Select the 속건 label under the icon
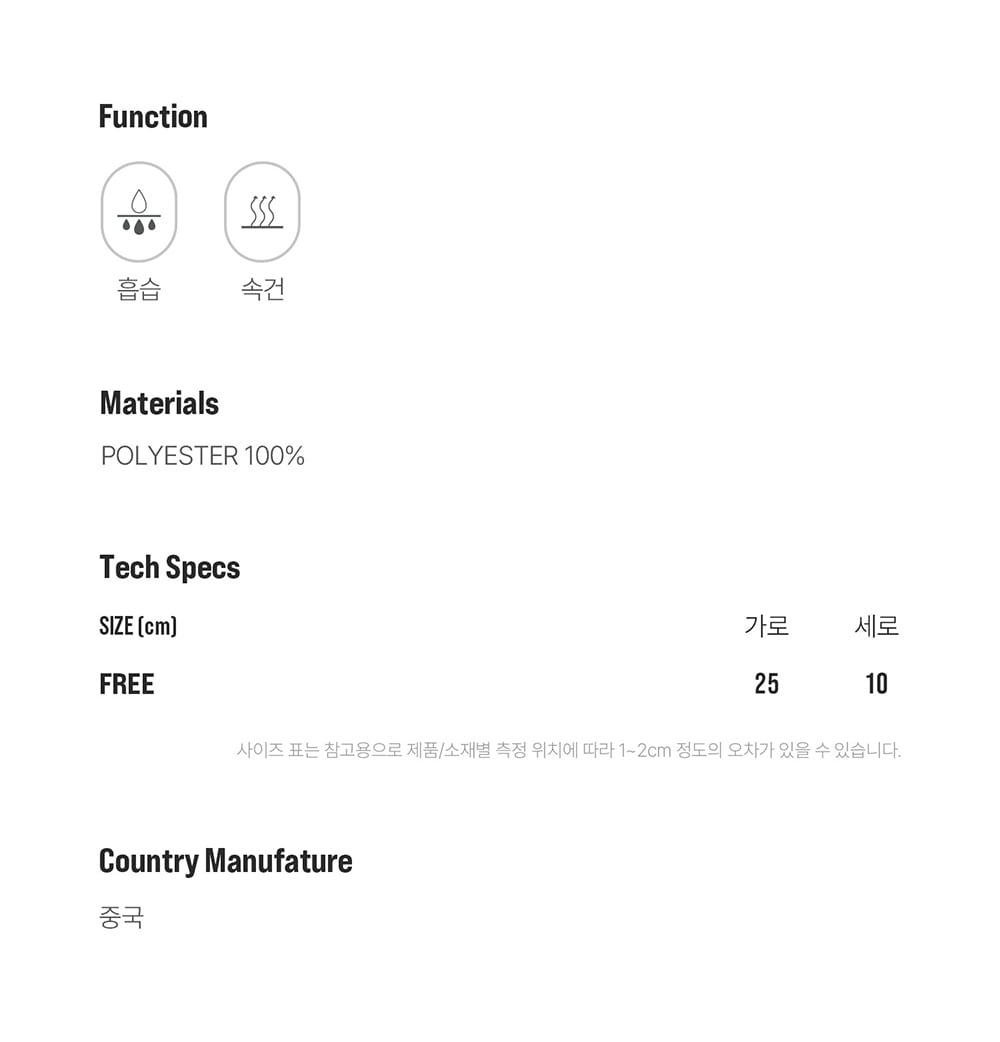Viewport: 1000px width, 1042px height. 262,289
